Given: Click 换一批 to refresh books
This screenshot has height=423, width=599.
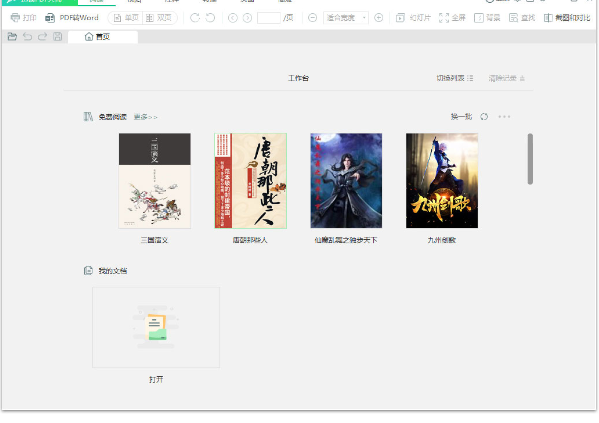Looking at the screenshot, I should click(461, 117).
